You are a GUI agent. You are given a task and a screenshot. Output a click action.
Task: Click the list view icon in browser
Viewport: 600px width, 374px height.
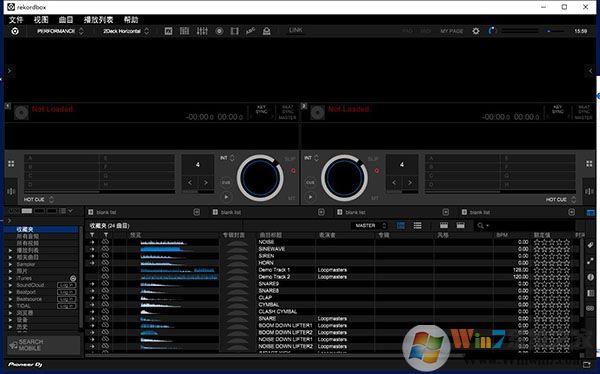[x=417, y=225]
